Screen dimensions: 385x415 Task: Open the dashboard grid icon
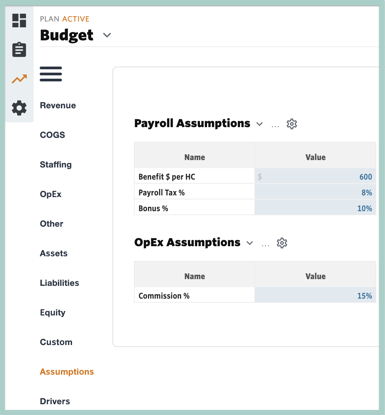[19, 20]
